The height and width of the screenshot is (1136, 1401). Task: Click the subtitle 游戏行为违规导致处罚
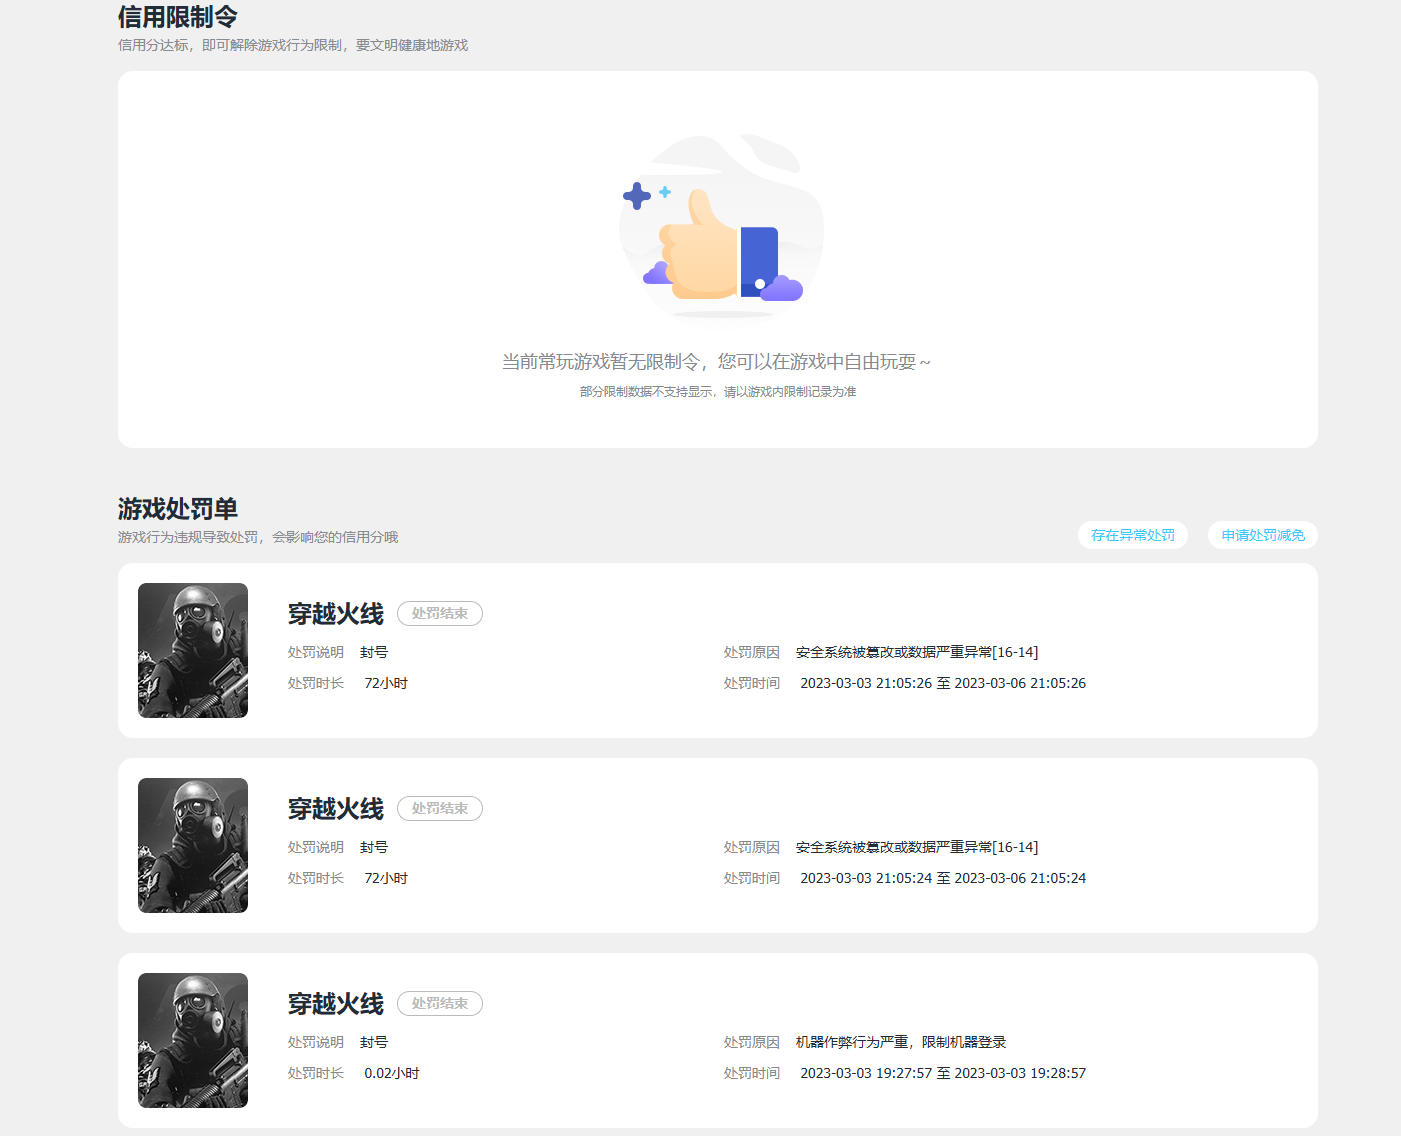(x=188, y=537)
